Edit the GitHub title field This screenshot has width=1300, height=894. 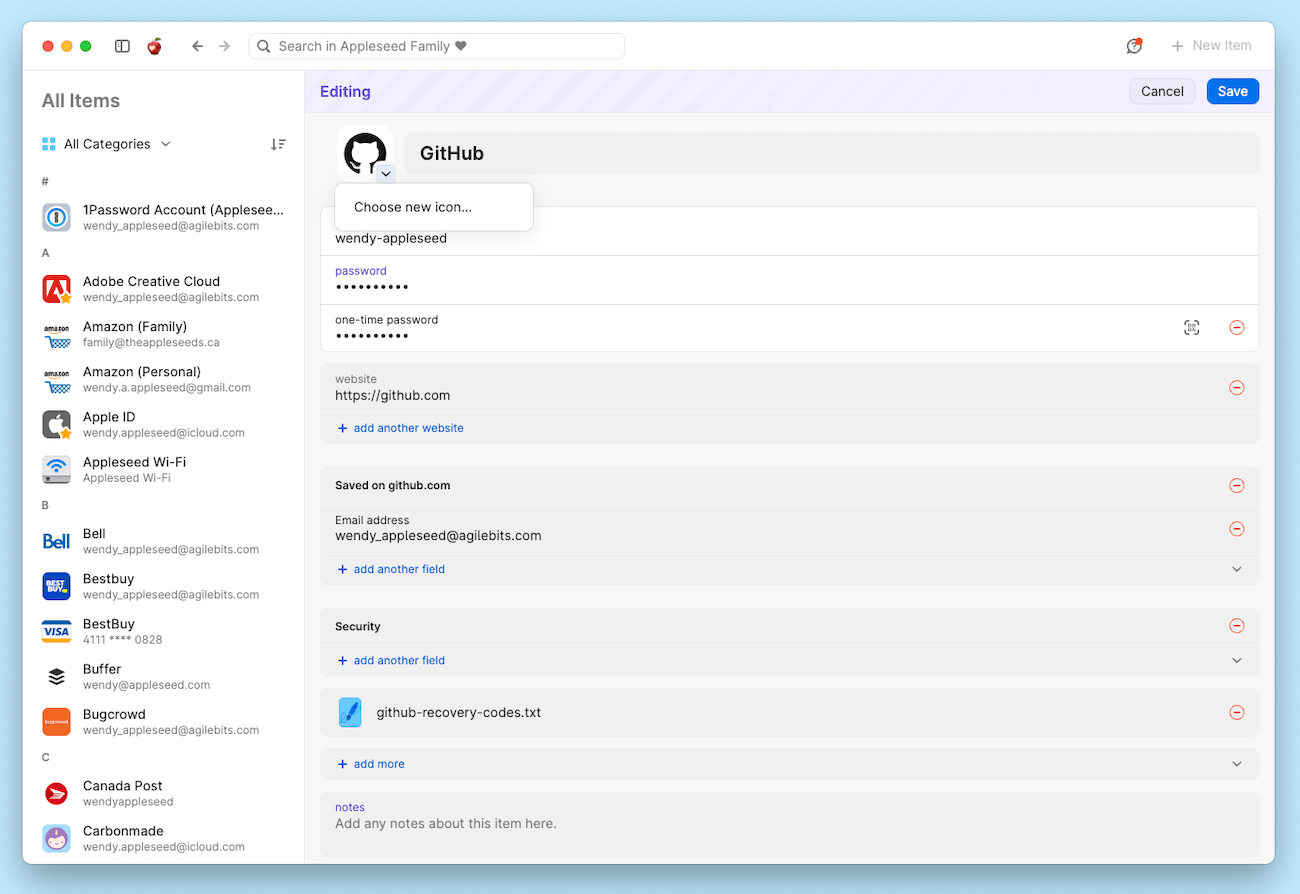click(832, 153)
